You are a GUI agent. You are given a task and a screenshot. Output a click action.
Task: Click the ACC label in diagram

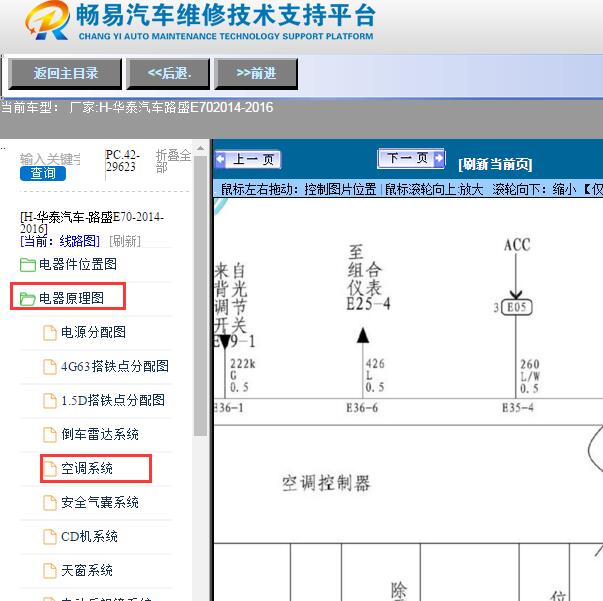coord(517,245)
